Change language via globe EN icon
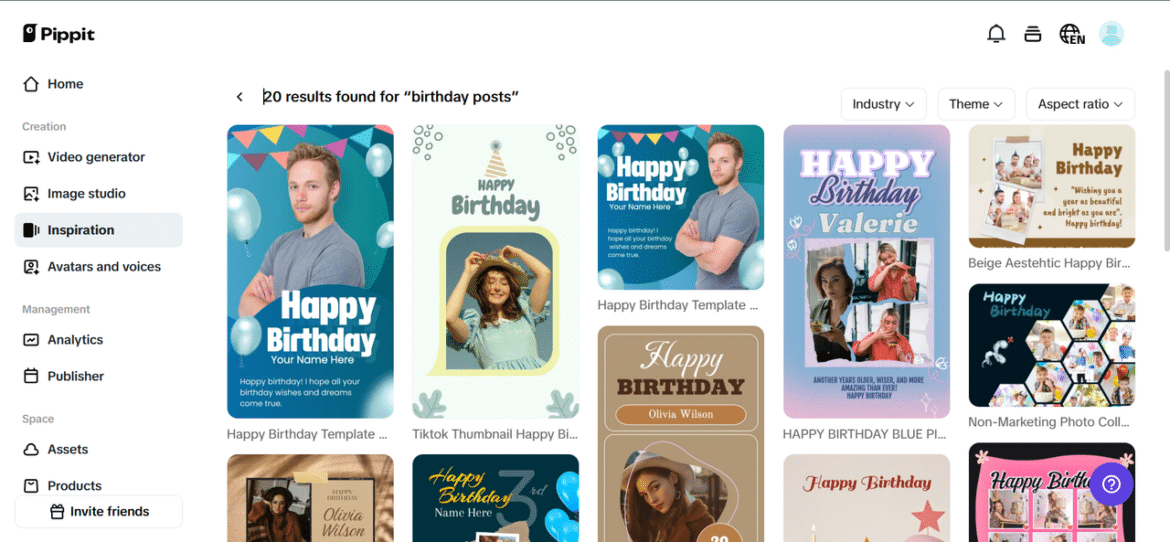The width and height of the screenshot is (1170, 542). coord(1072,34)
